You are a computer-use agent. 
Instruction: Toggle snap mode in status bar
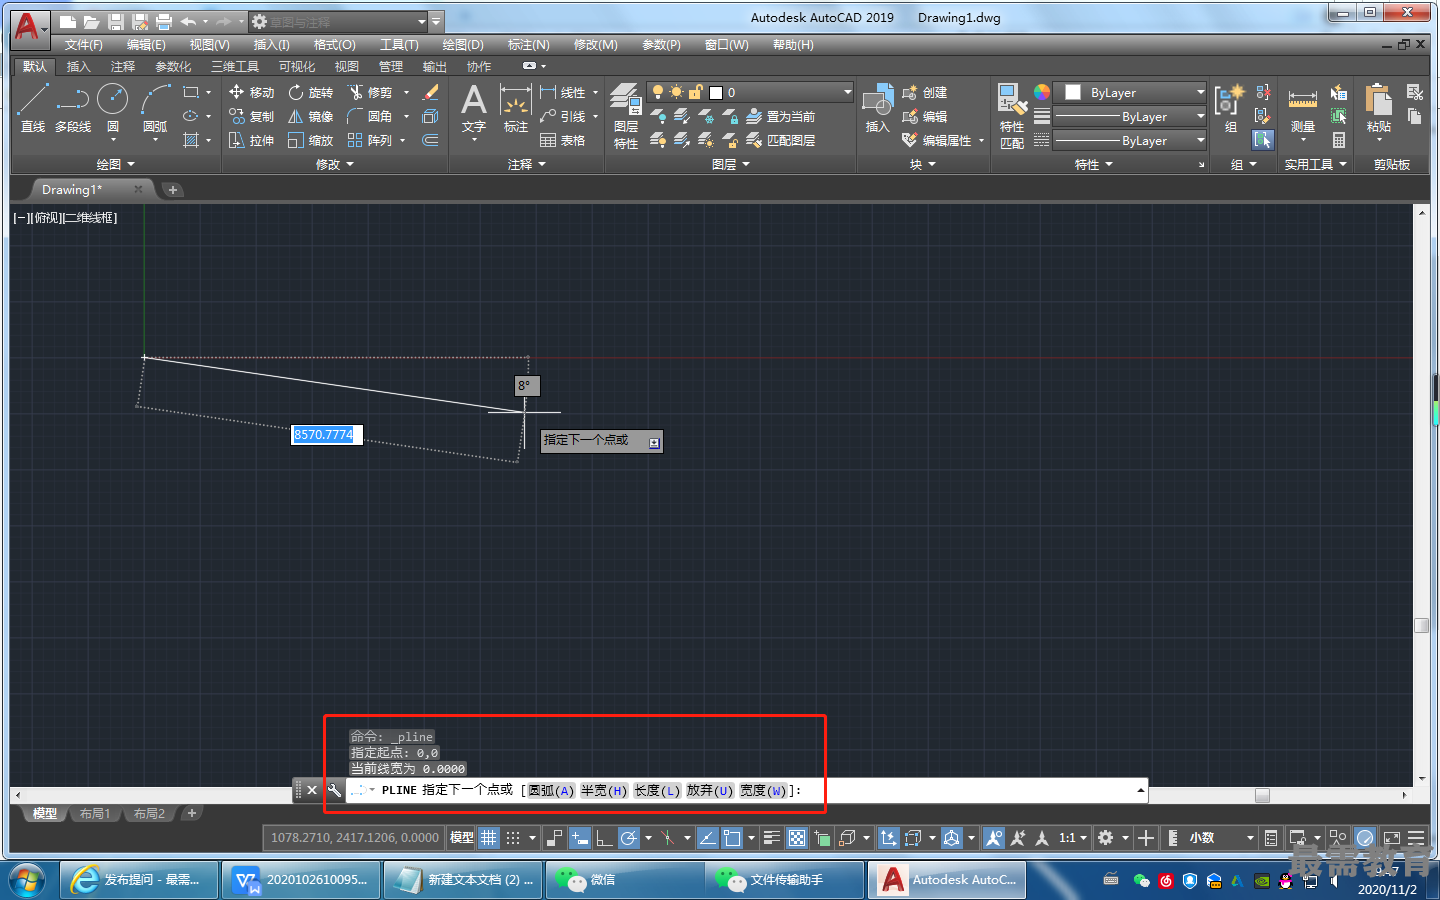513,838
